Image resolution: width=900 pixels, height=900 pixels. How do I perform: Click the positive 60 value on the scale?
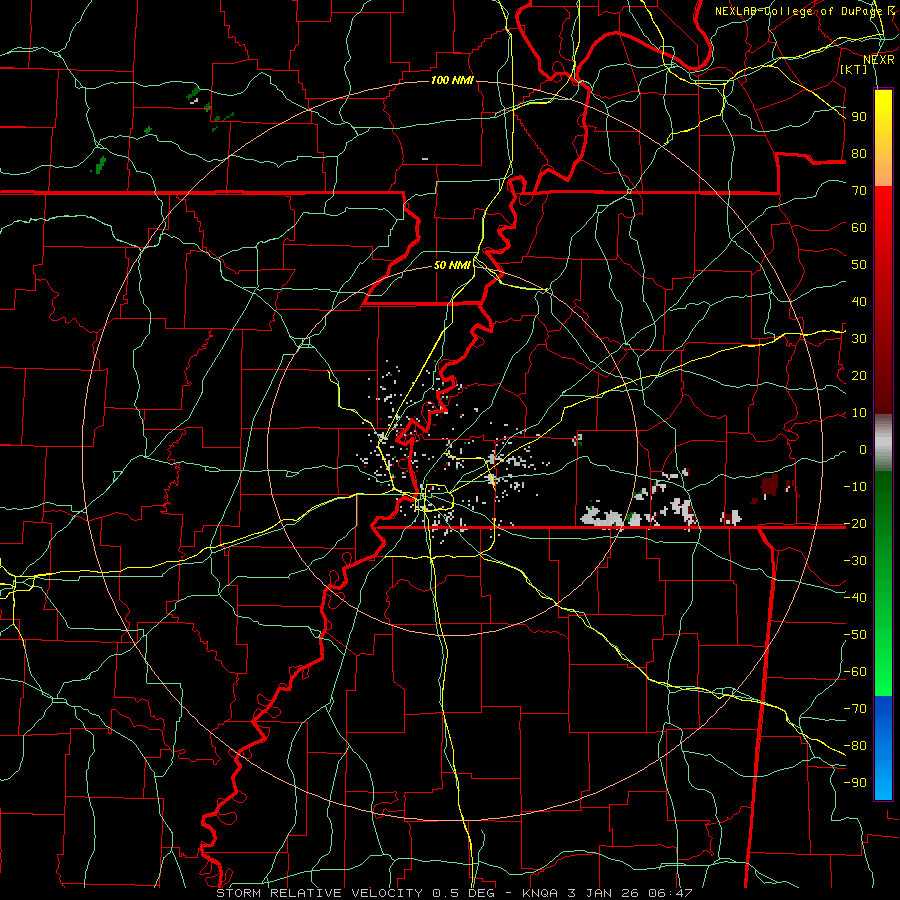pyautogui.click(x=859, y=228)
